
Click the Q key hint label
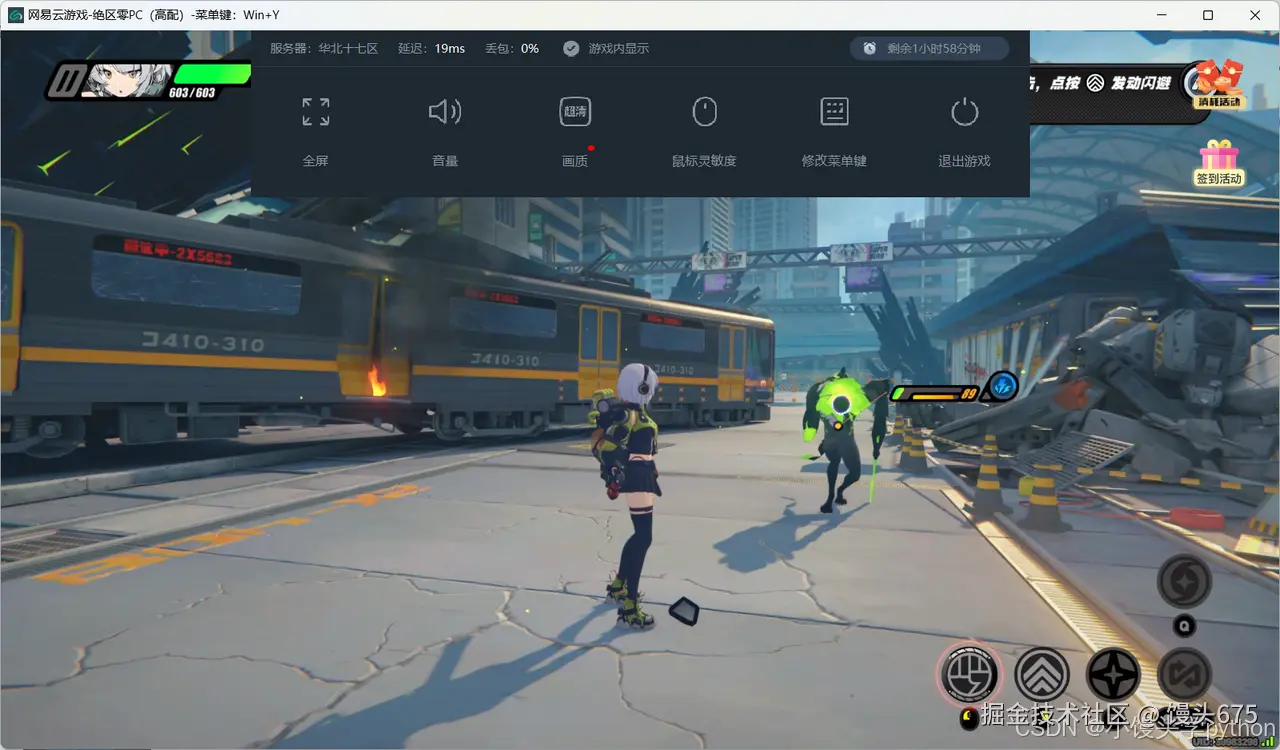(x=1184, y=627)
